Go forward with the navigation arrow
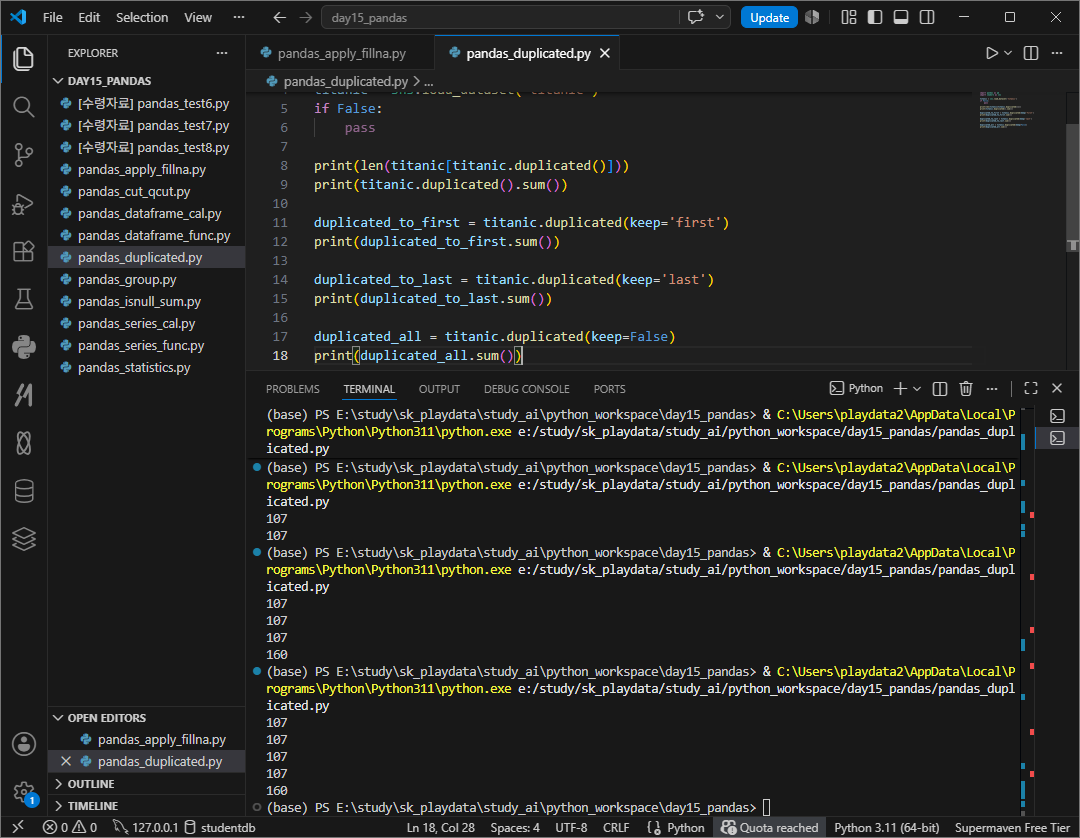The image size is (1080, 838). click(x=306, y=17)
